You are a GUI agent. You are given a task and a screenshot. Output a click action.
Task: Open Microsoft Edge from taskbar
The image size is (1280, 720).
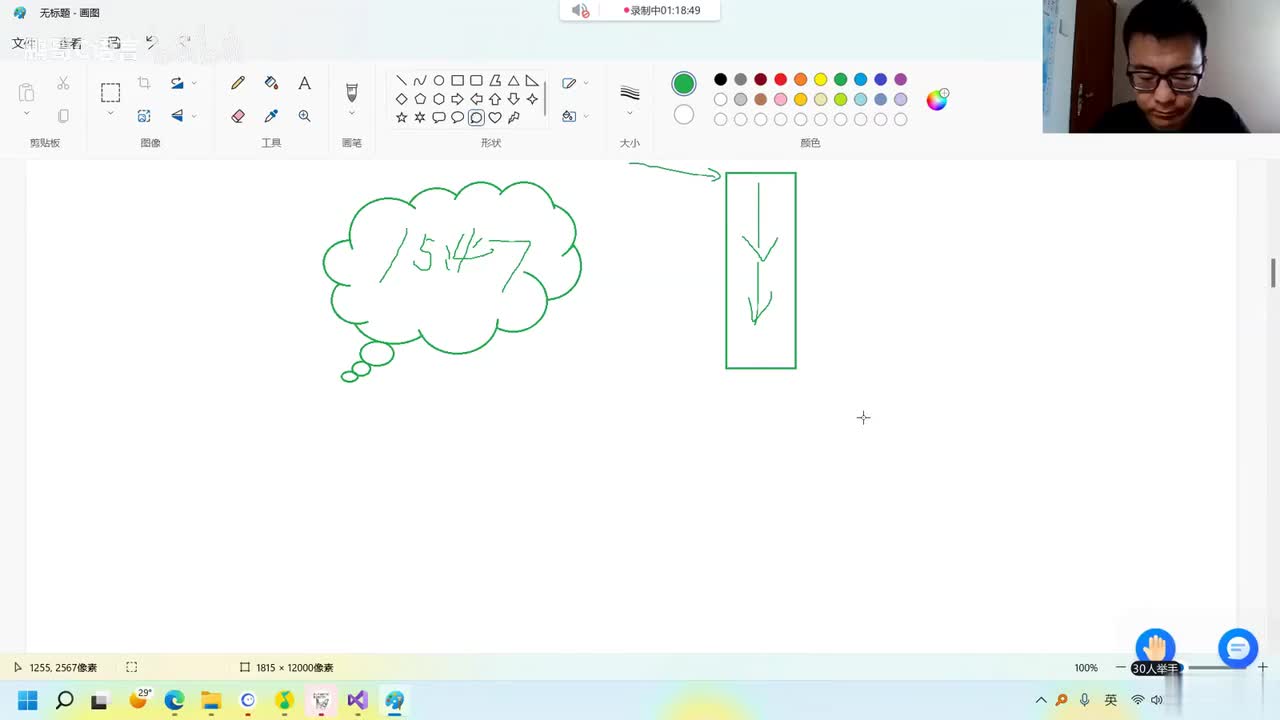(174, 700)
